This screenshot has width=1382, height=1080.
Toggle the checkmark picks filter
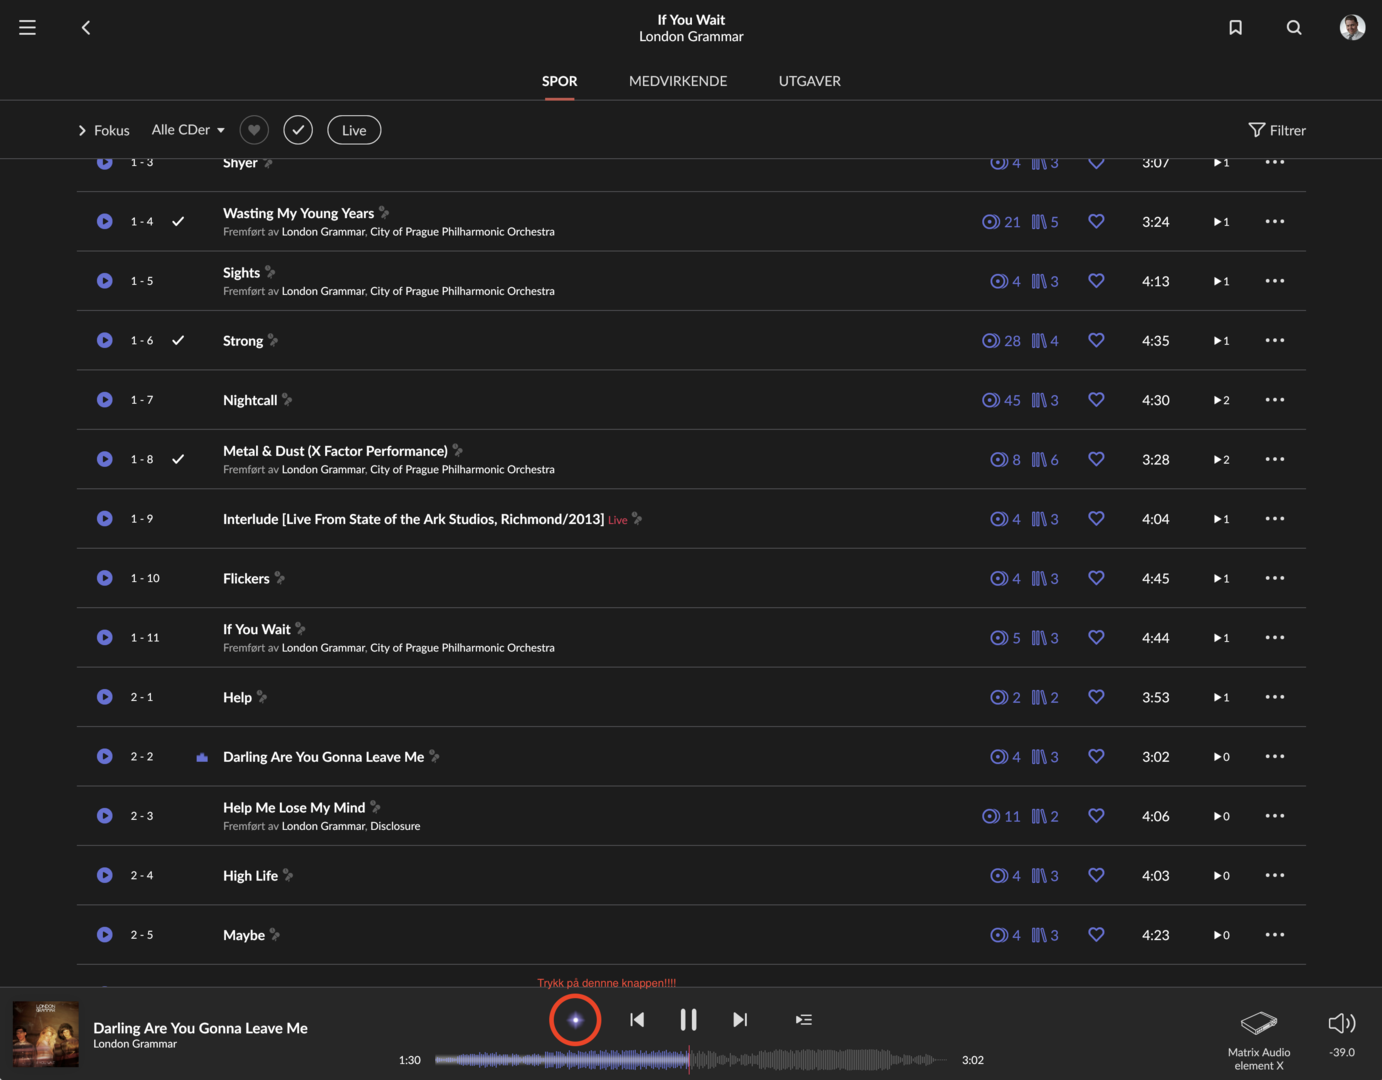[298, 130]
